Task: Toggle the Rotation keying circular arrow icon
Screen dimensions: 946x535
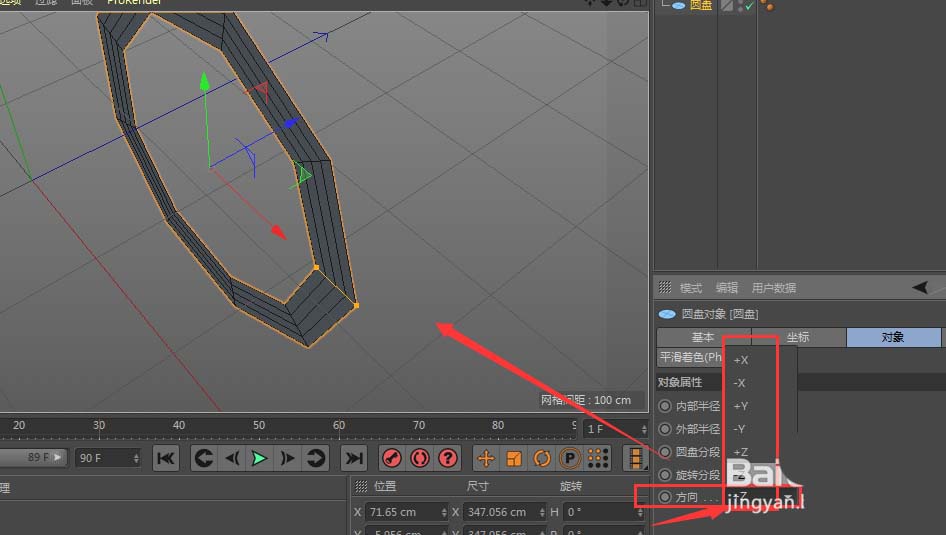Action: pyautogui.click(x=542, y=458)
